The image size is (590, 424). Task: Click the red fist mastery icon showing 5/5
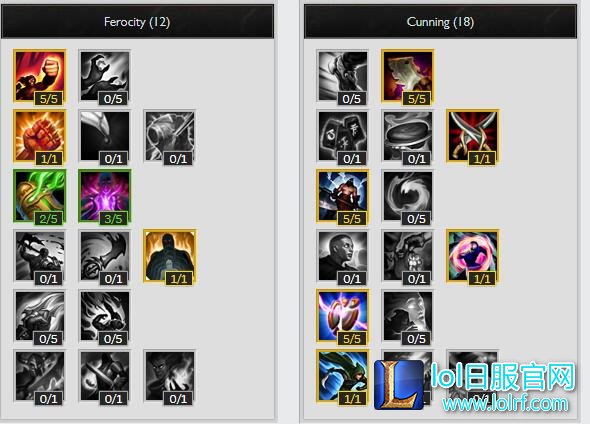click(40, 77)
